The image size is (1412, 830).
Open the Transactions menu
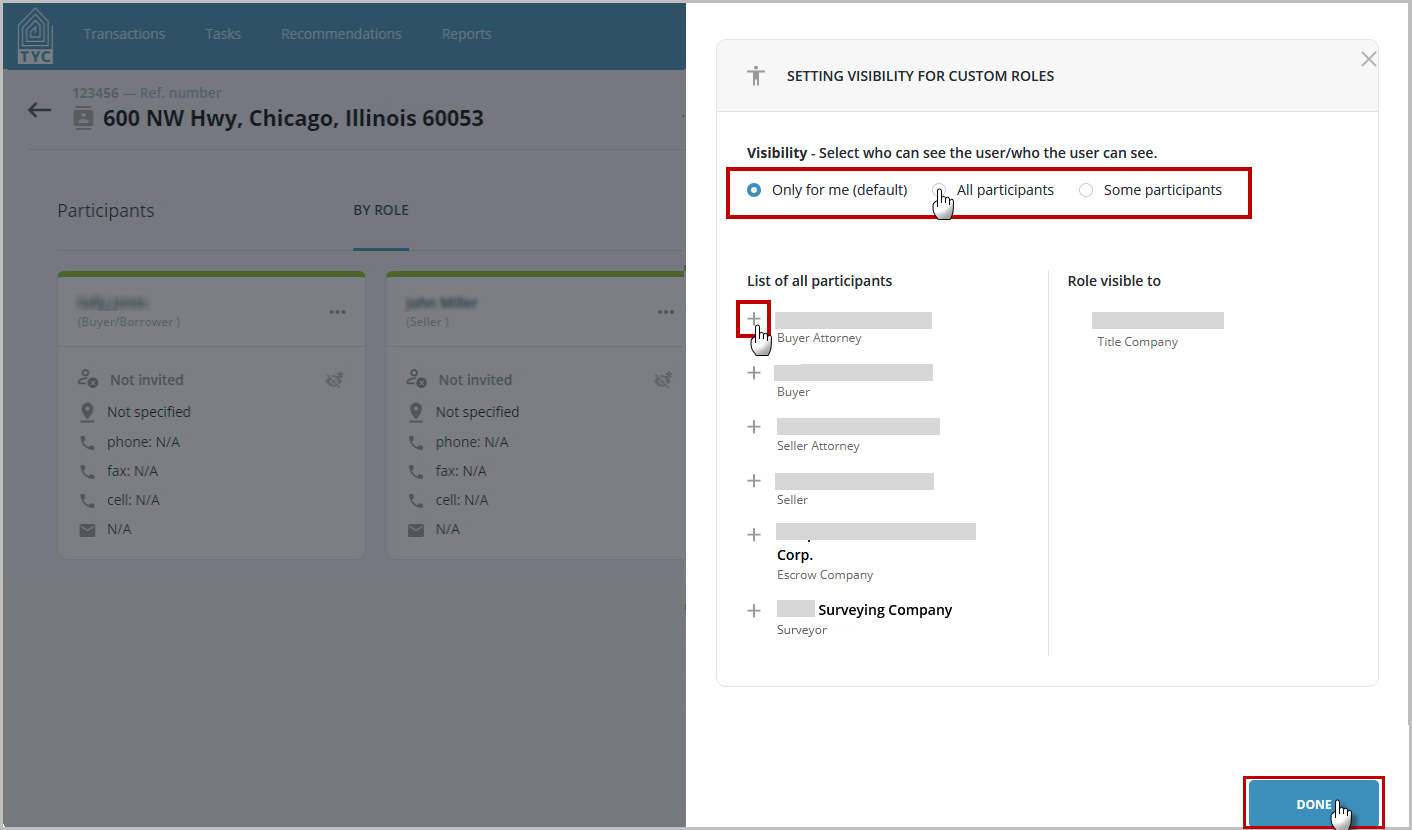click(124, 34)
